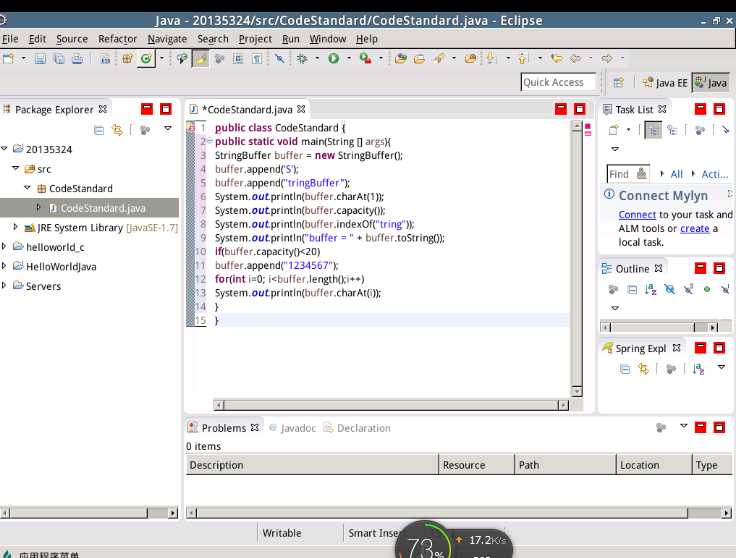This screenshot has height=558, width=736.
Task: Click New Task icon in Task List
Action: (x=613, y=130)
